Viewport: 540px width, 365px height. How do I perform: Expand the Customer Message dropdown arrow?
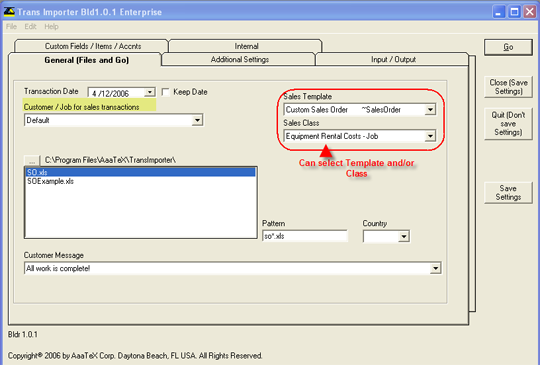(435, 268)
